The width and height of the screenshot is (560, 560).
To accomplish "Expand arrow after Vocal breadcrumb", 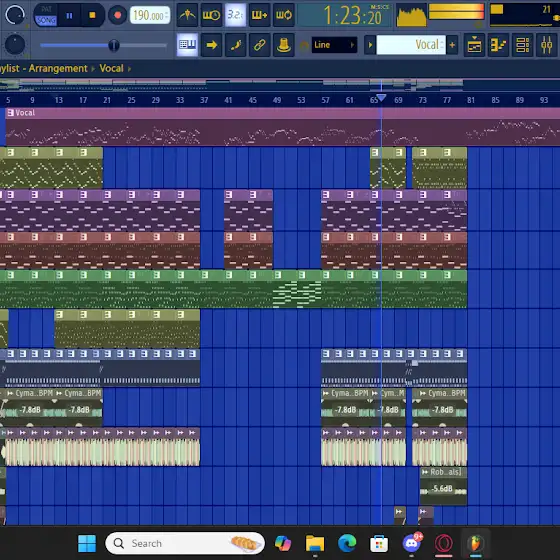I will click(x=129, y=69).
